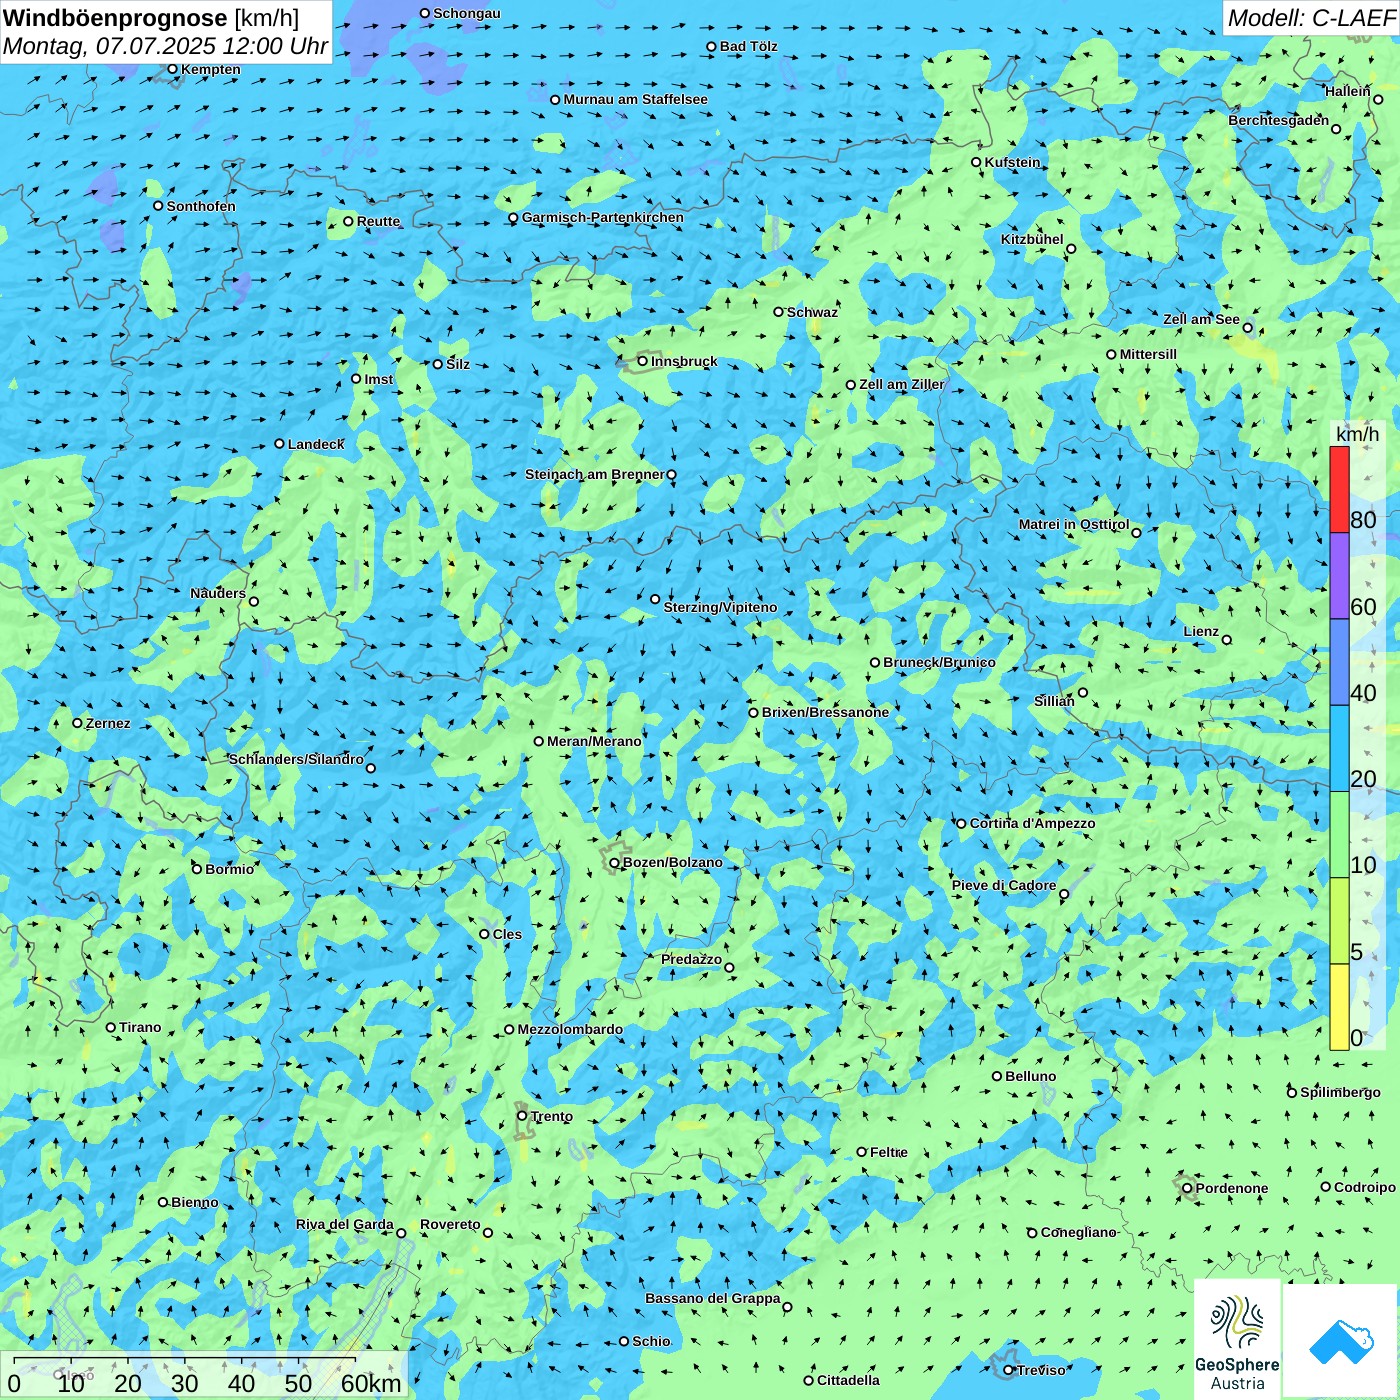Click the "km/h" legend heading

(1357, 434)
